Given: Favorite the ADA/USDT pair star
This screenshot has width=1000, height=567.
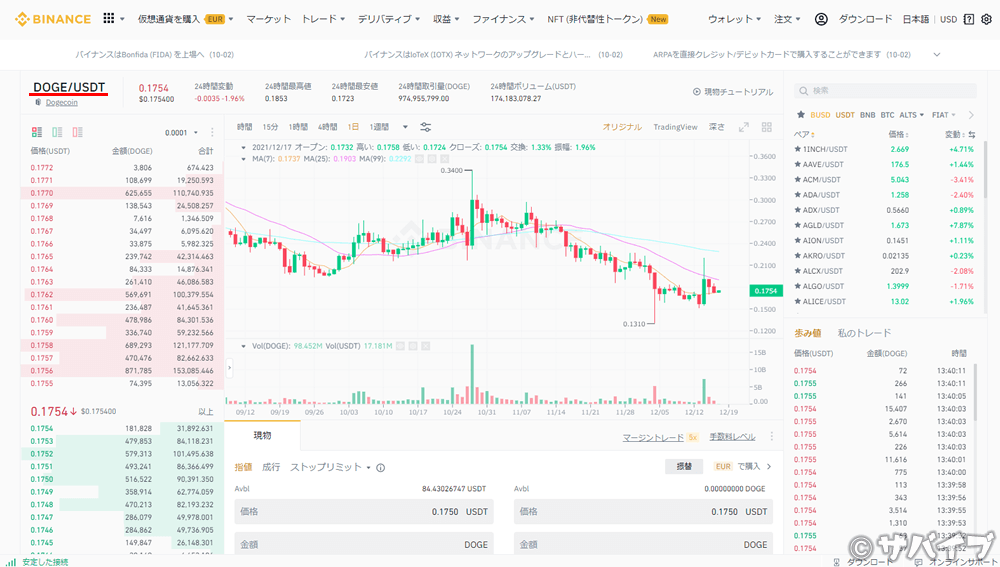Looking at the screenshot, I should (797, 195).
